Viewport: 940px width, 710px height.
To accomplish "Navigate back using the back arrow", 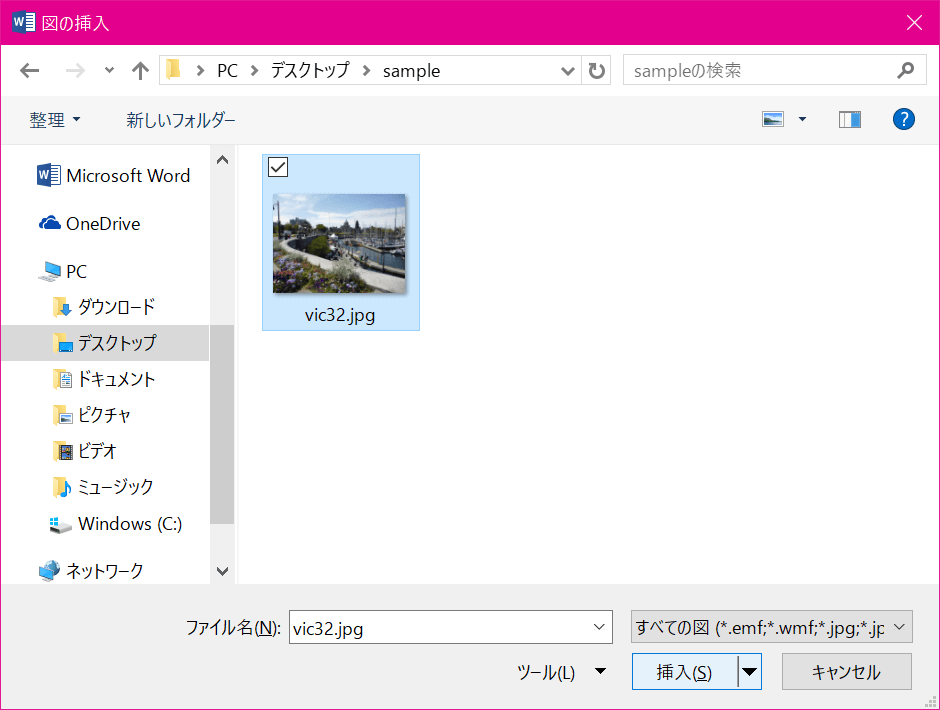I will [29, 70].
